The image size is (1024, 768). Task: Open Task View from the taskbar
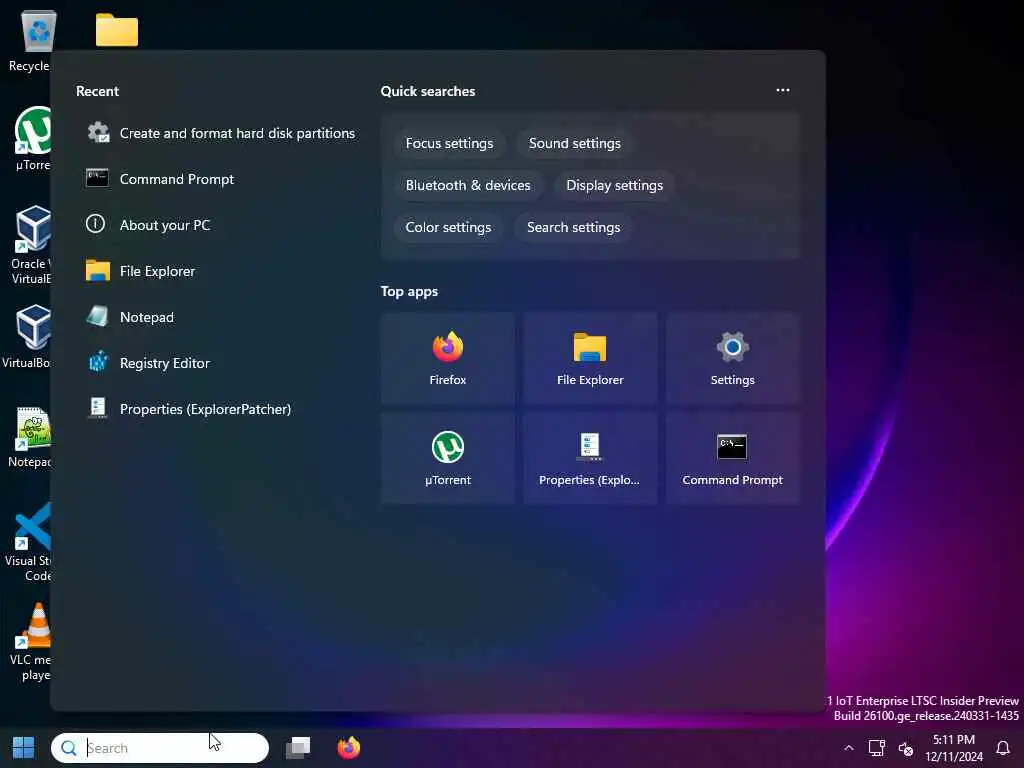pyautogui.click(x=298, y=748)
